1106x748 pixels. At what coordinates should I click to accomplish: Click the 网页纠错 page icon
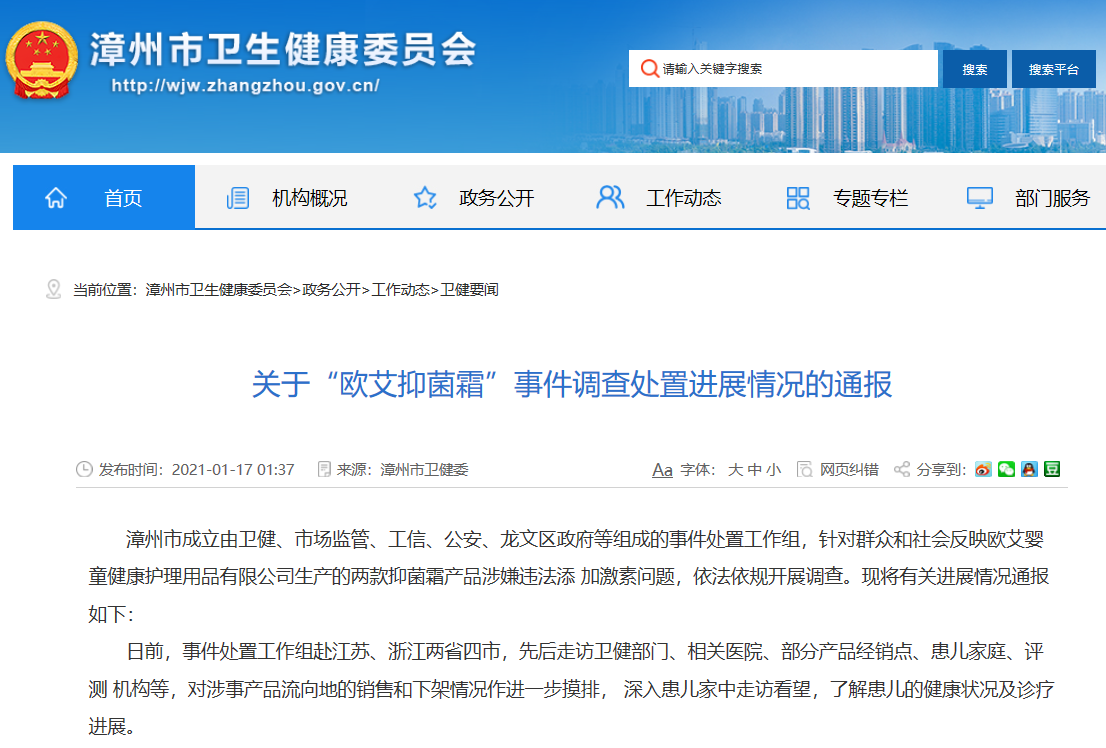(804, 469)
